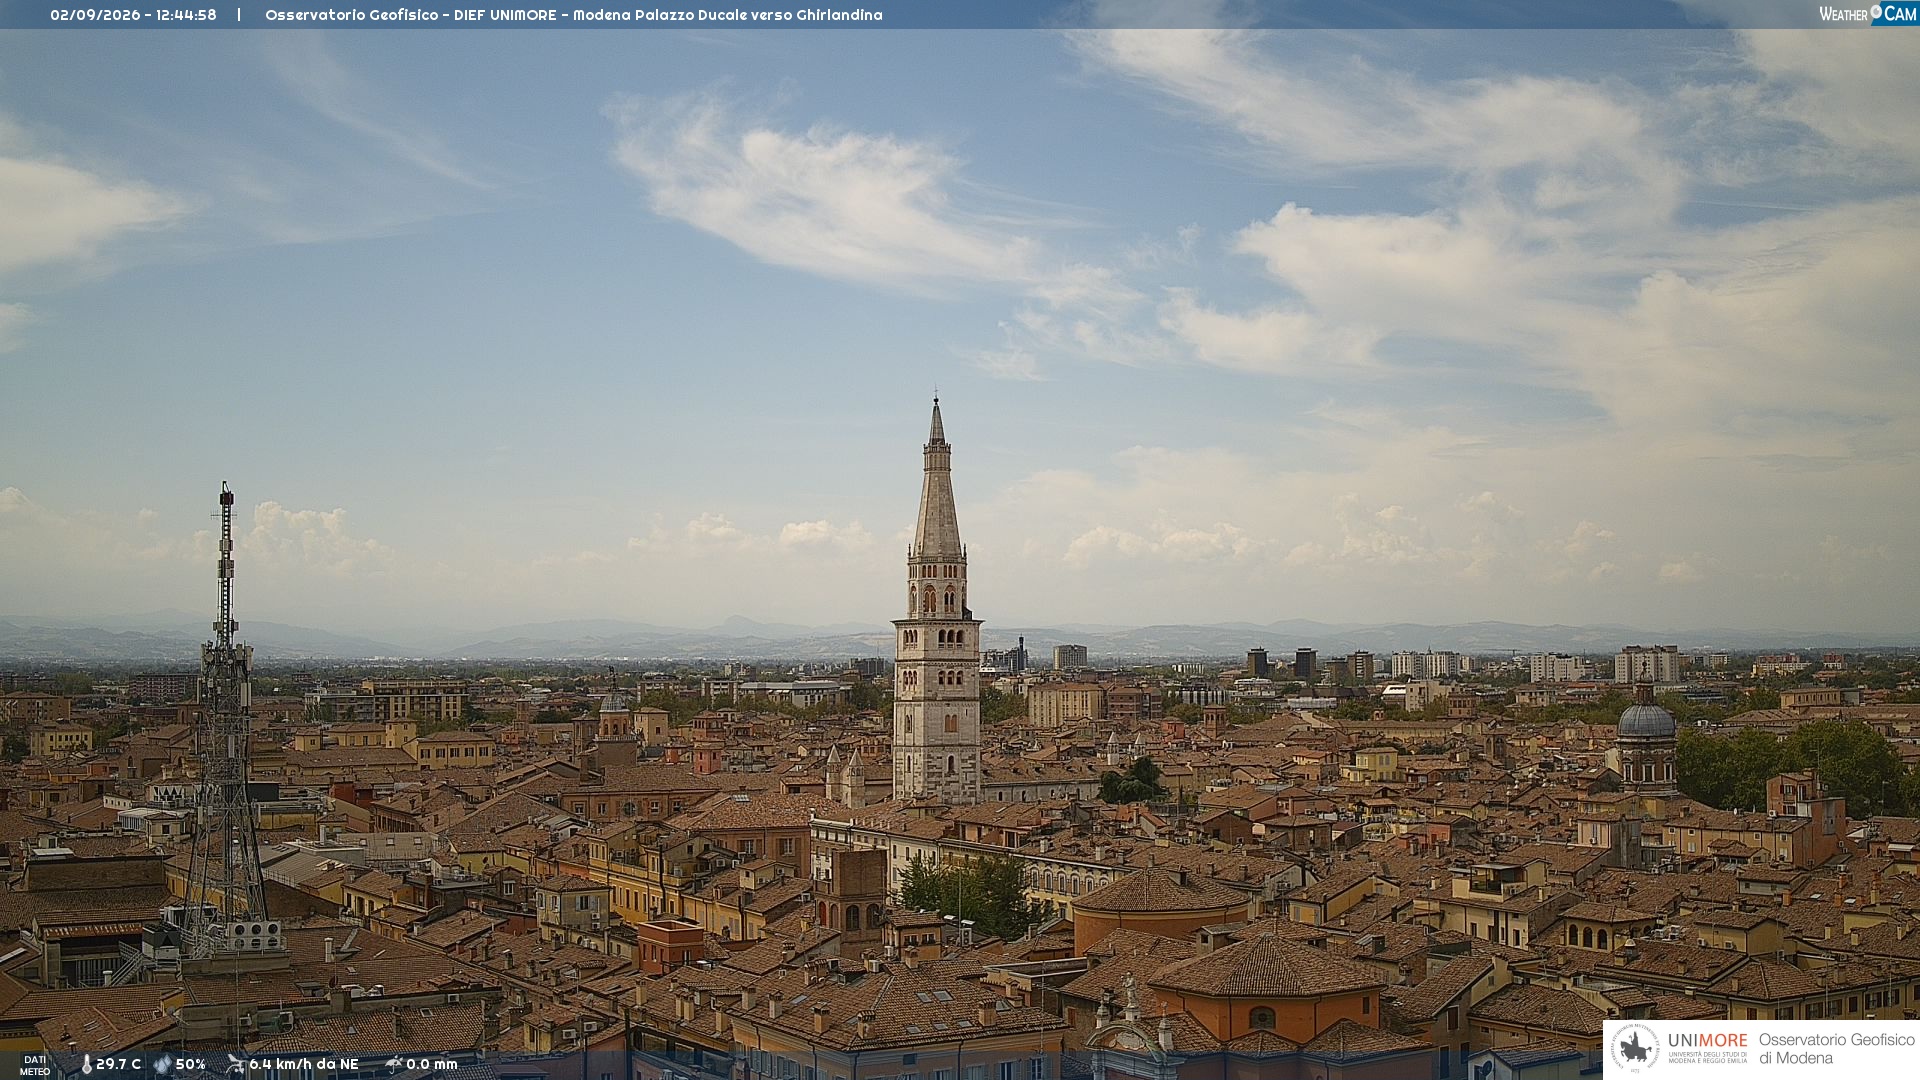Select the 50% humidity reading
The width and height of the screenshot is (1920, 1080).
190,1065
